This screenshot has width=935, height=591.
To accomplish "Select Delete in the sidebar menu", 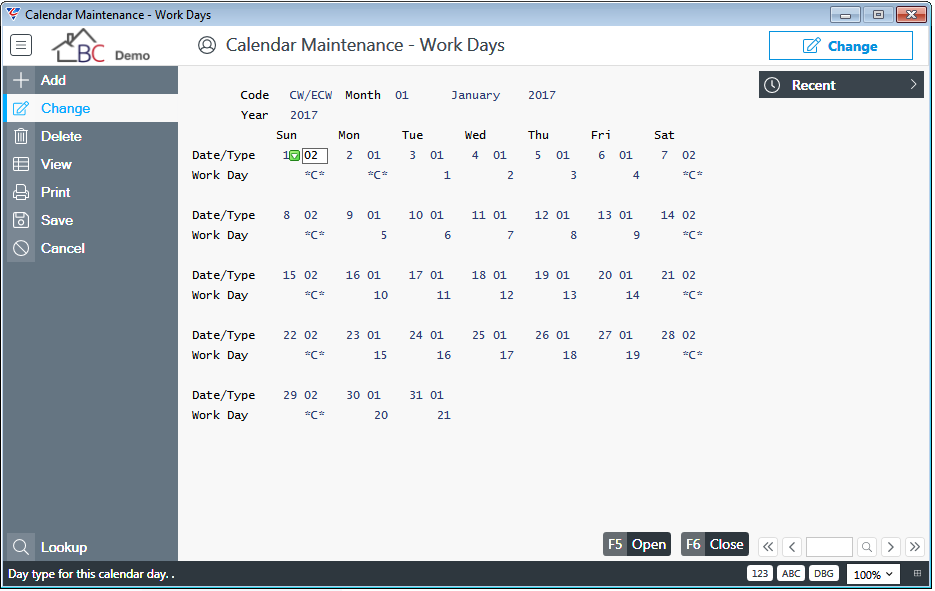I will pyautogui.click(x=91, y=136).
